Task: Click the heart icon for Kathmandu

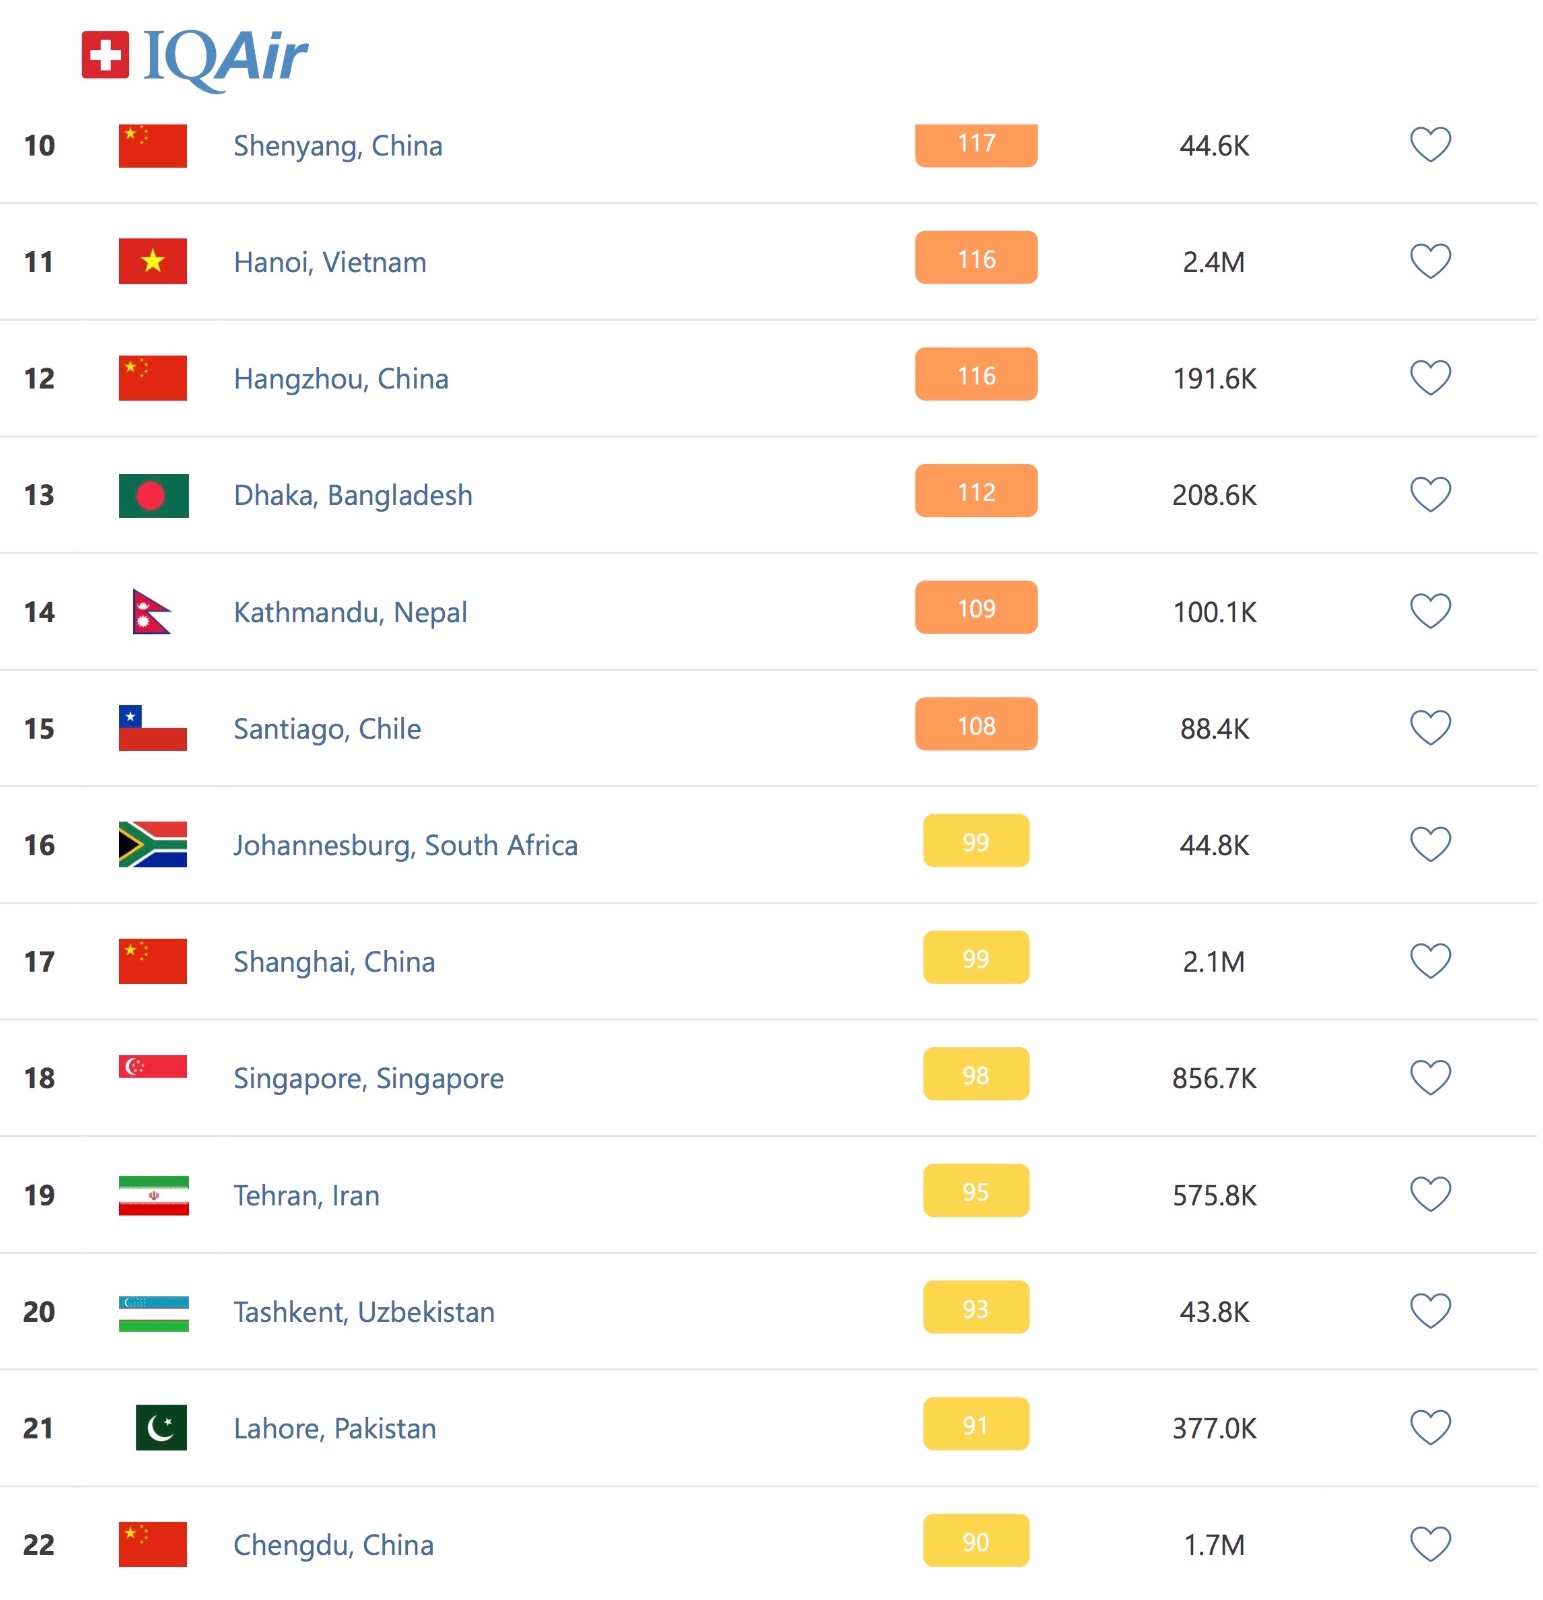Action: point(1430,611)
